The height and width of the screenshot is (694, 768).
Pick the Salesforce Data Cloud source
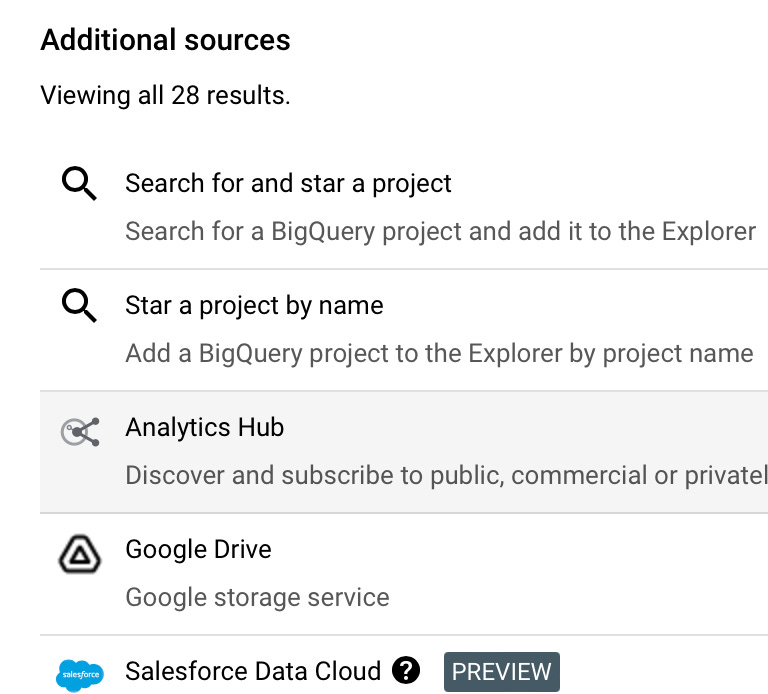click(253, 671)
